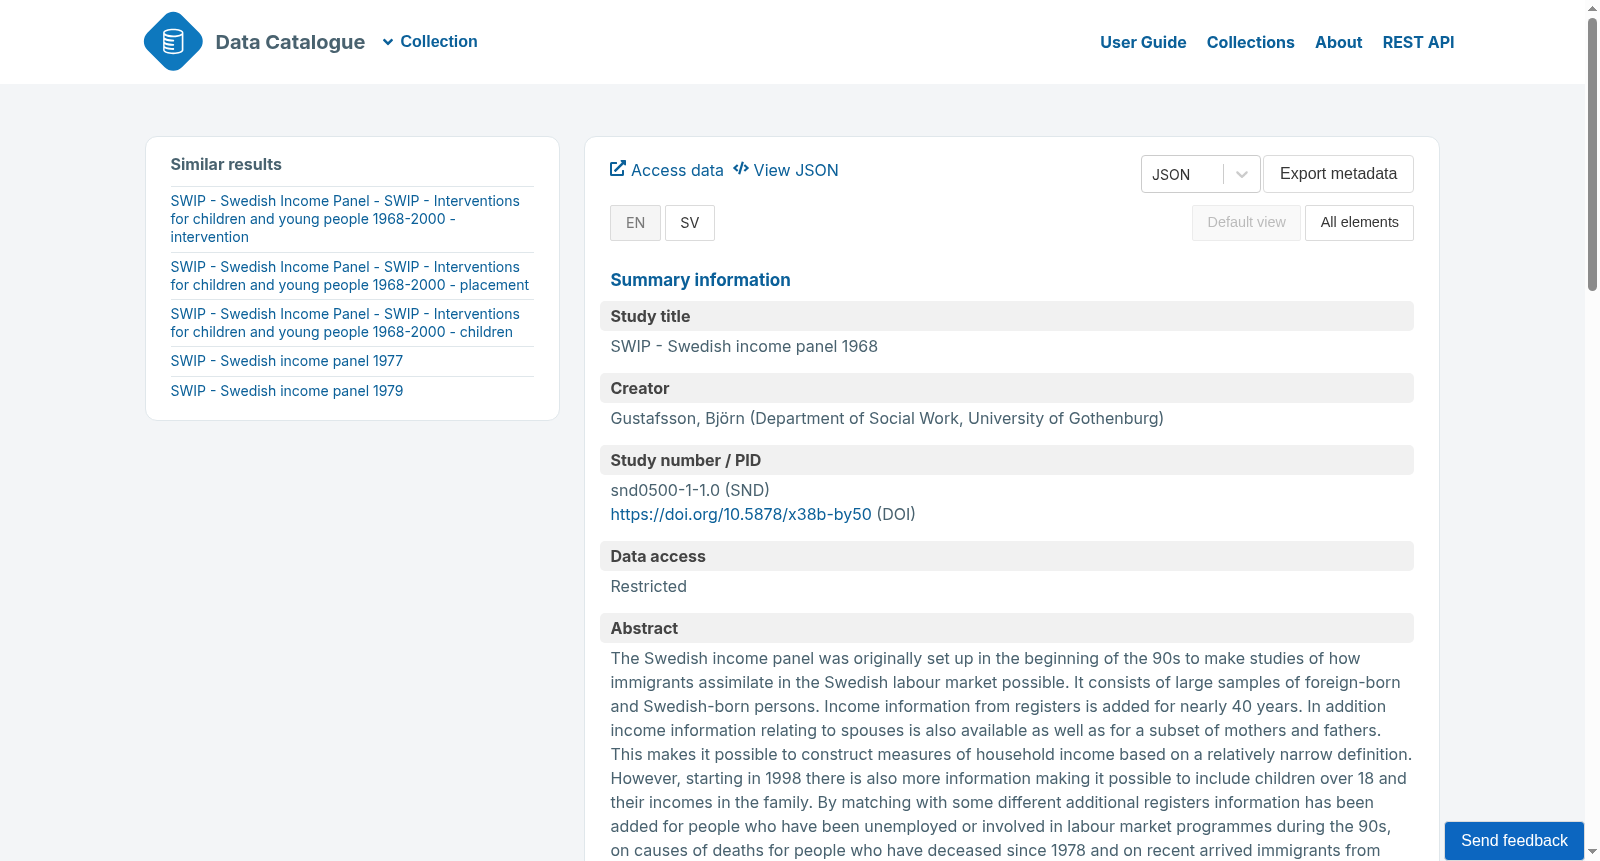Open the Access data link
Viewport: 1600px width, 861px height.
[667, 170]
